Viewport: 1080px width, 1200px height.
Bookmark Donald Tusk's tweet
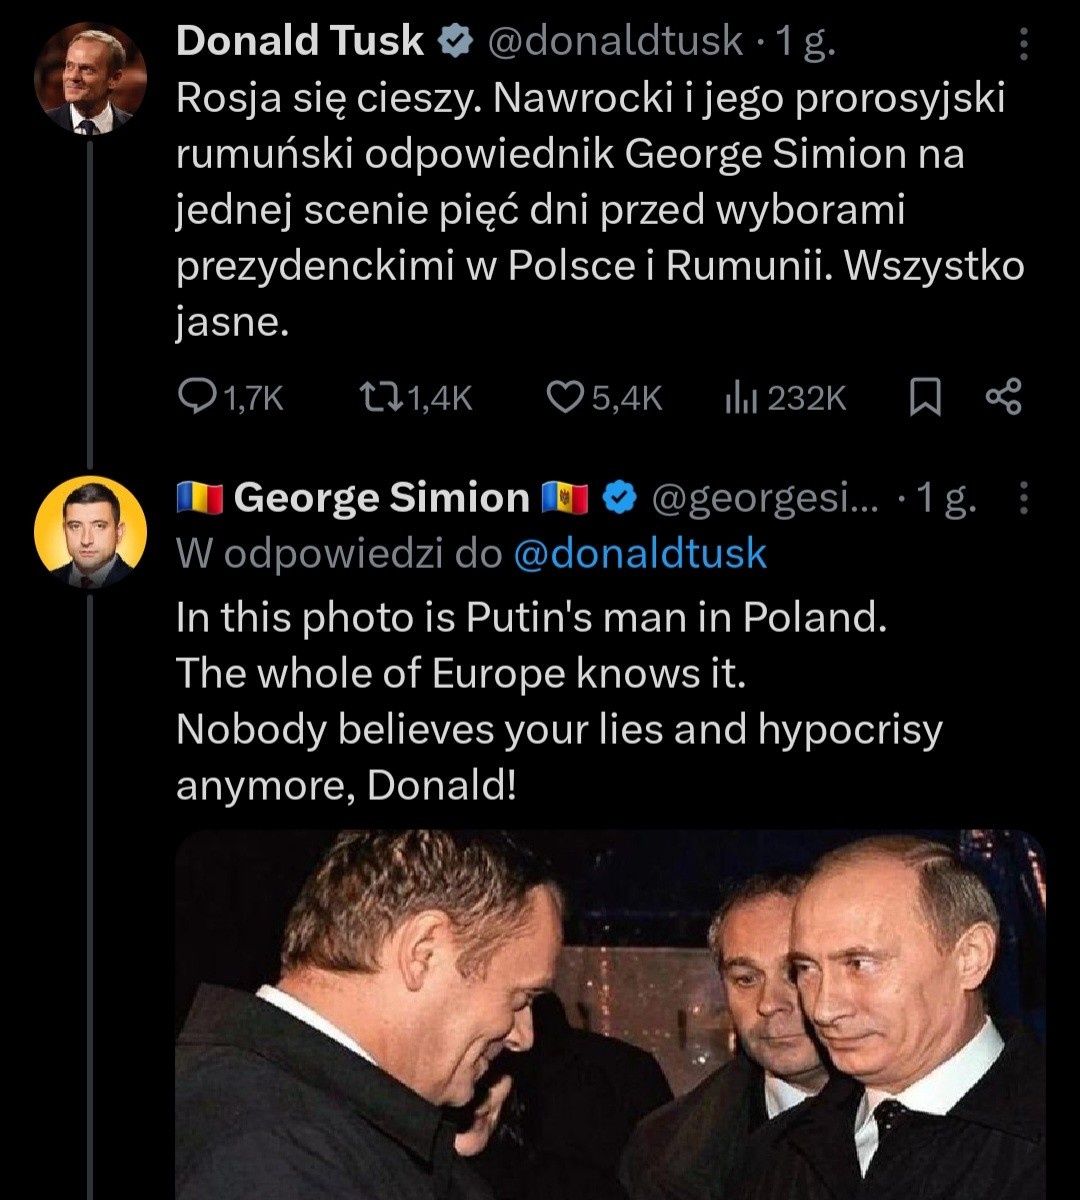(925, 399)
